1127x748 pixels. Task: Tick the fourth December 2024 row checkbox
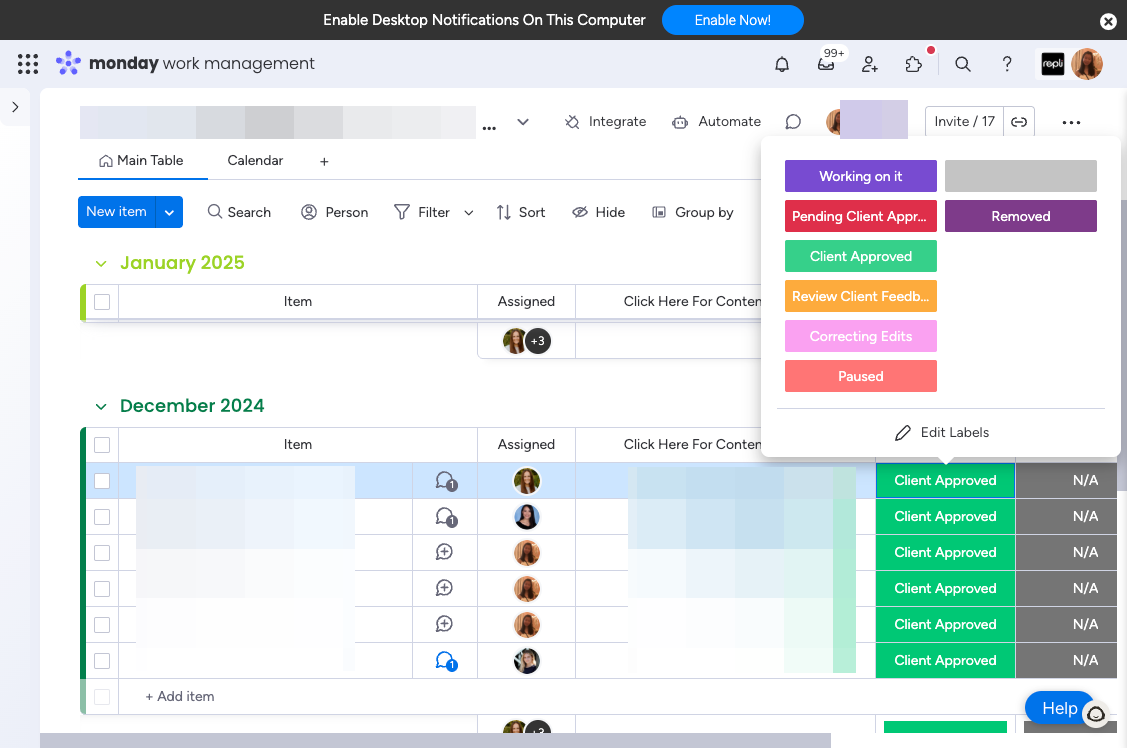coord(102,588)
